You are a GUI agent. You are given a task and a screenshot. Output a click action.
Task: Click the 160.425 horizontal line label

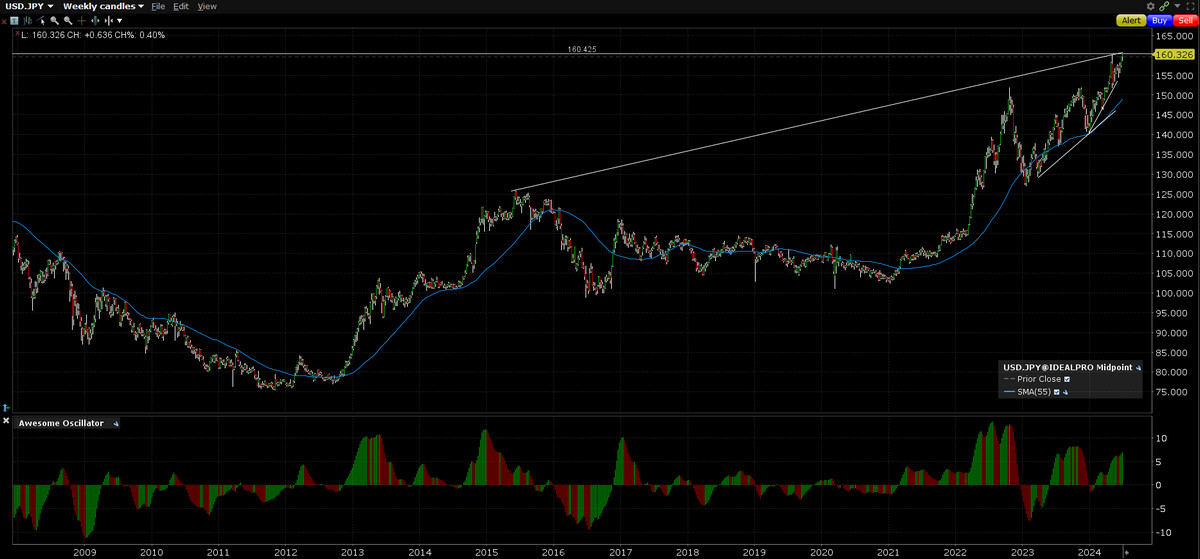point(581,47)
